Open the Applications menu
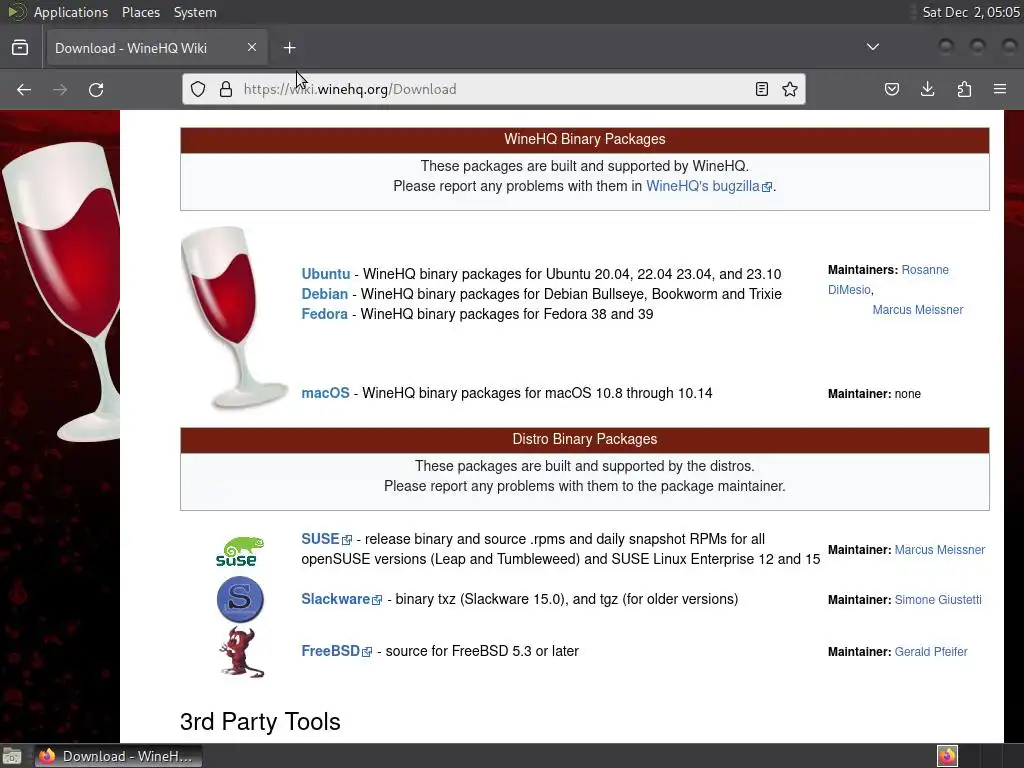This screenshot has width=1024, height=768. 71,12
